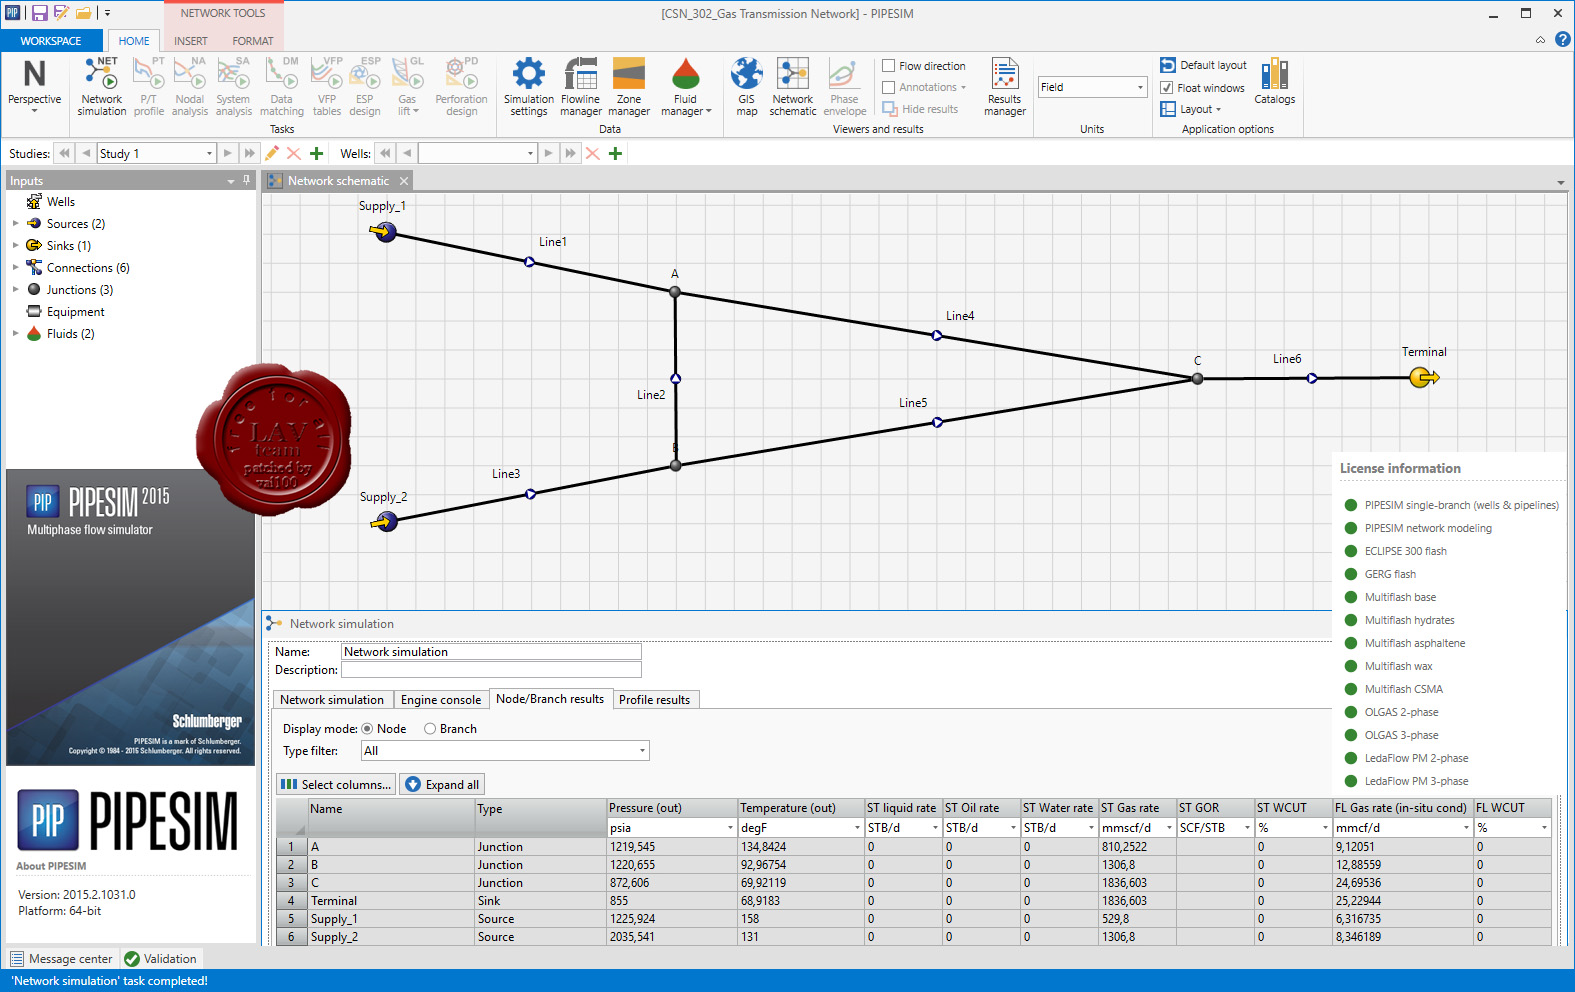Image resolution: width=1575 pixels, height=992 pixels.
Task: Open Simulation settings
Action: point(529,87)
